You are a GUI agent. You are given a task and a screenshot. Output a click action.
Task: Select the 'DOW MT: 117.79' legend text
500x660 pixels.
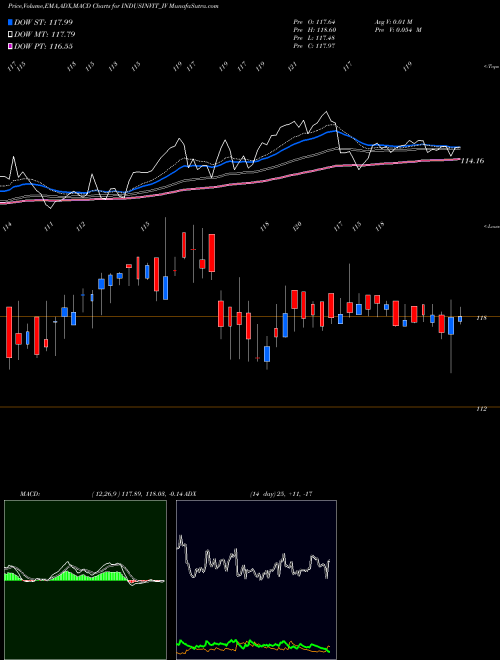[44, 34]
